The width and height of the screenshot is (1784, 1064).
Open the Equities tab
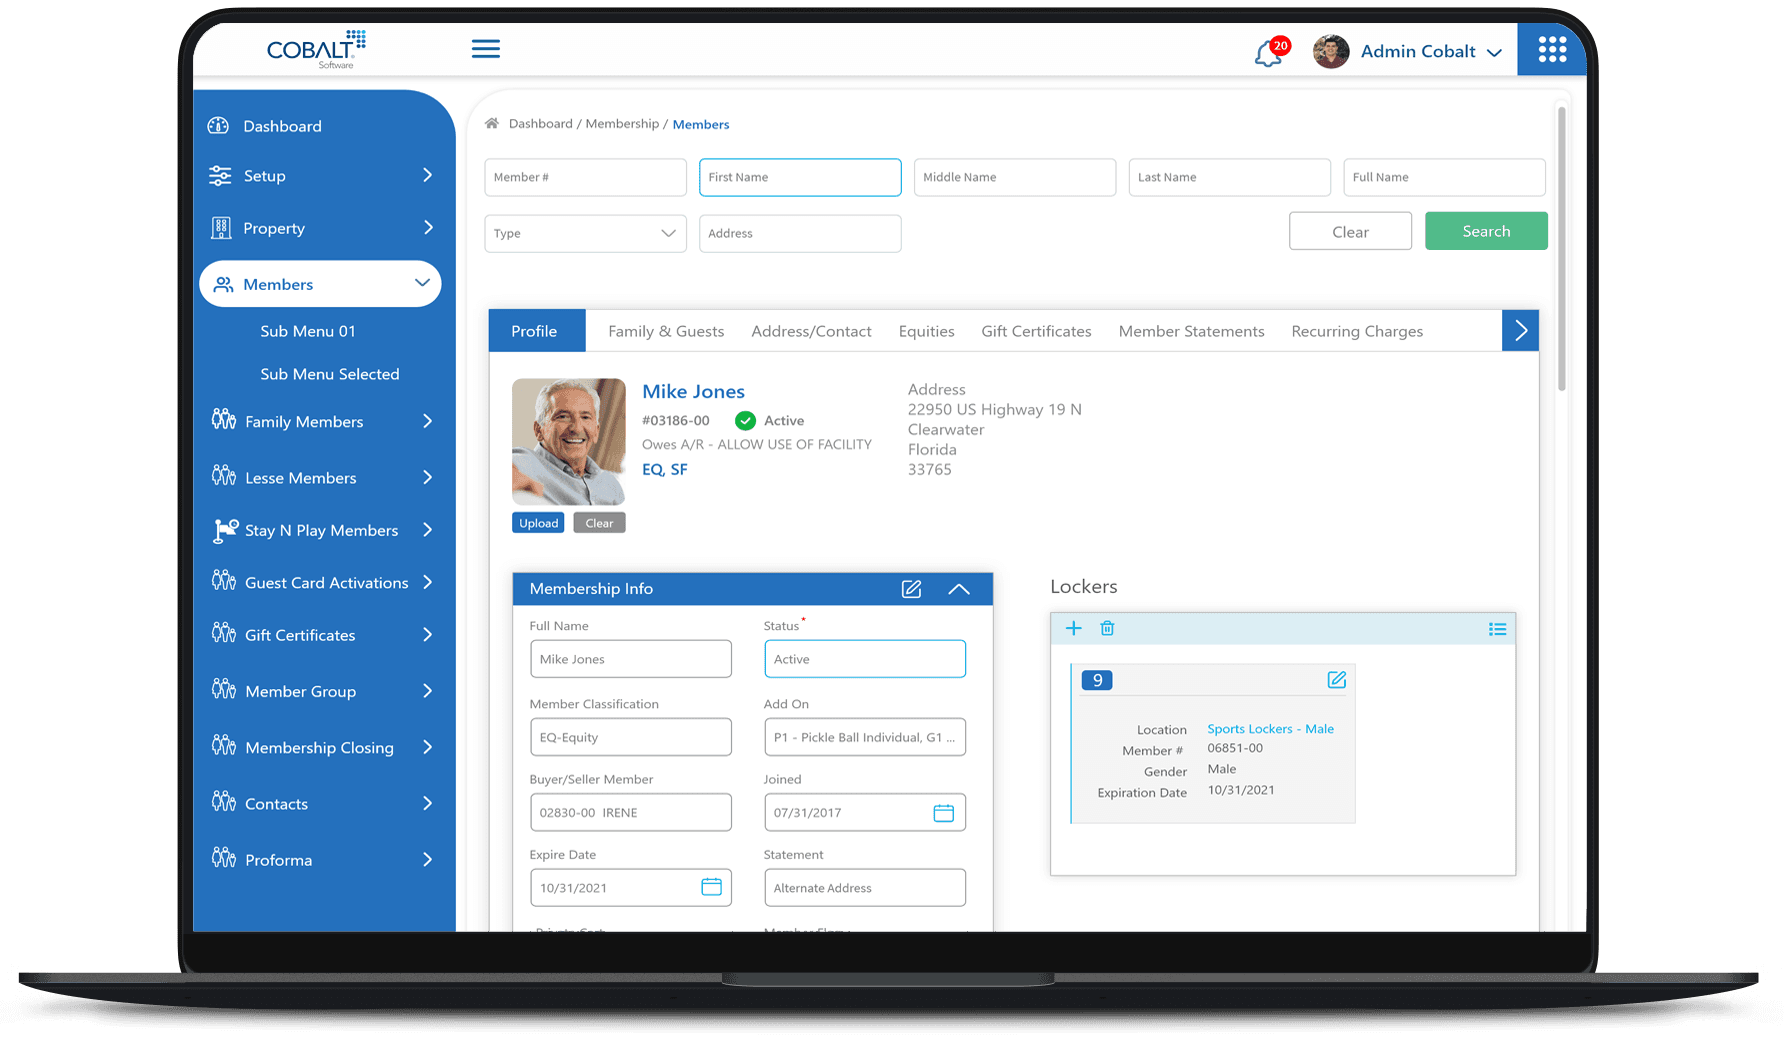[x=926, y=331]
